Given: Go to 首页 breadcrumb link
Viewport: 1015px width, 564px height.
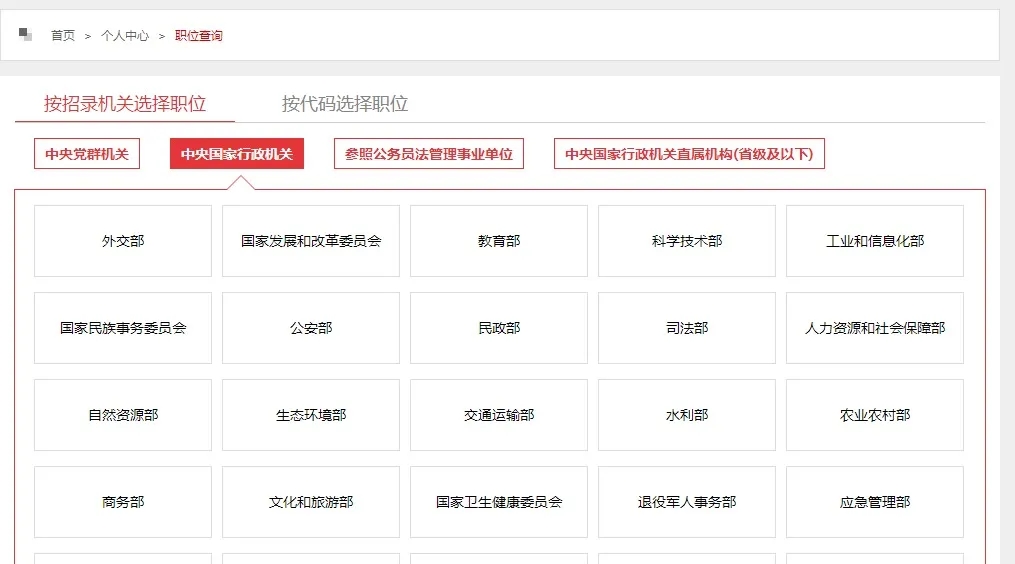Looking at the screenshot, I should (63, 36).
